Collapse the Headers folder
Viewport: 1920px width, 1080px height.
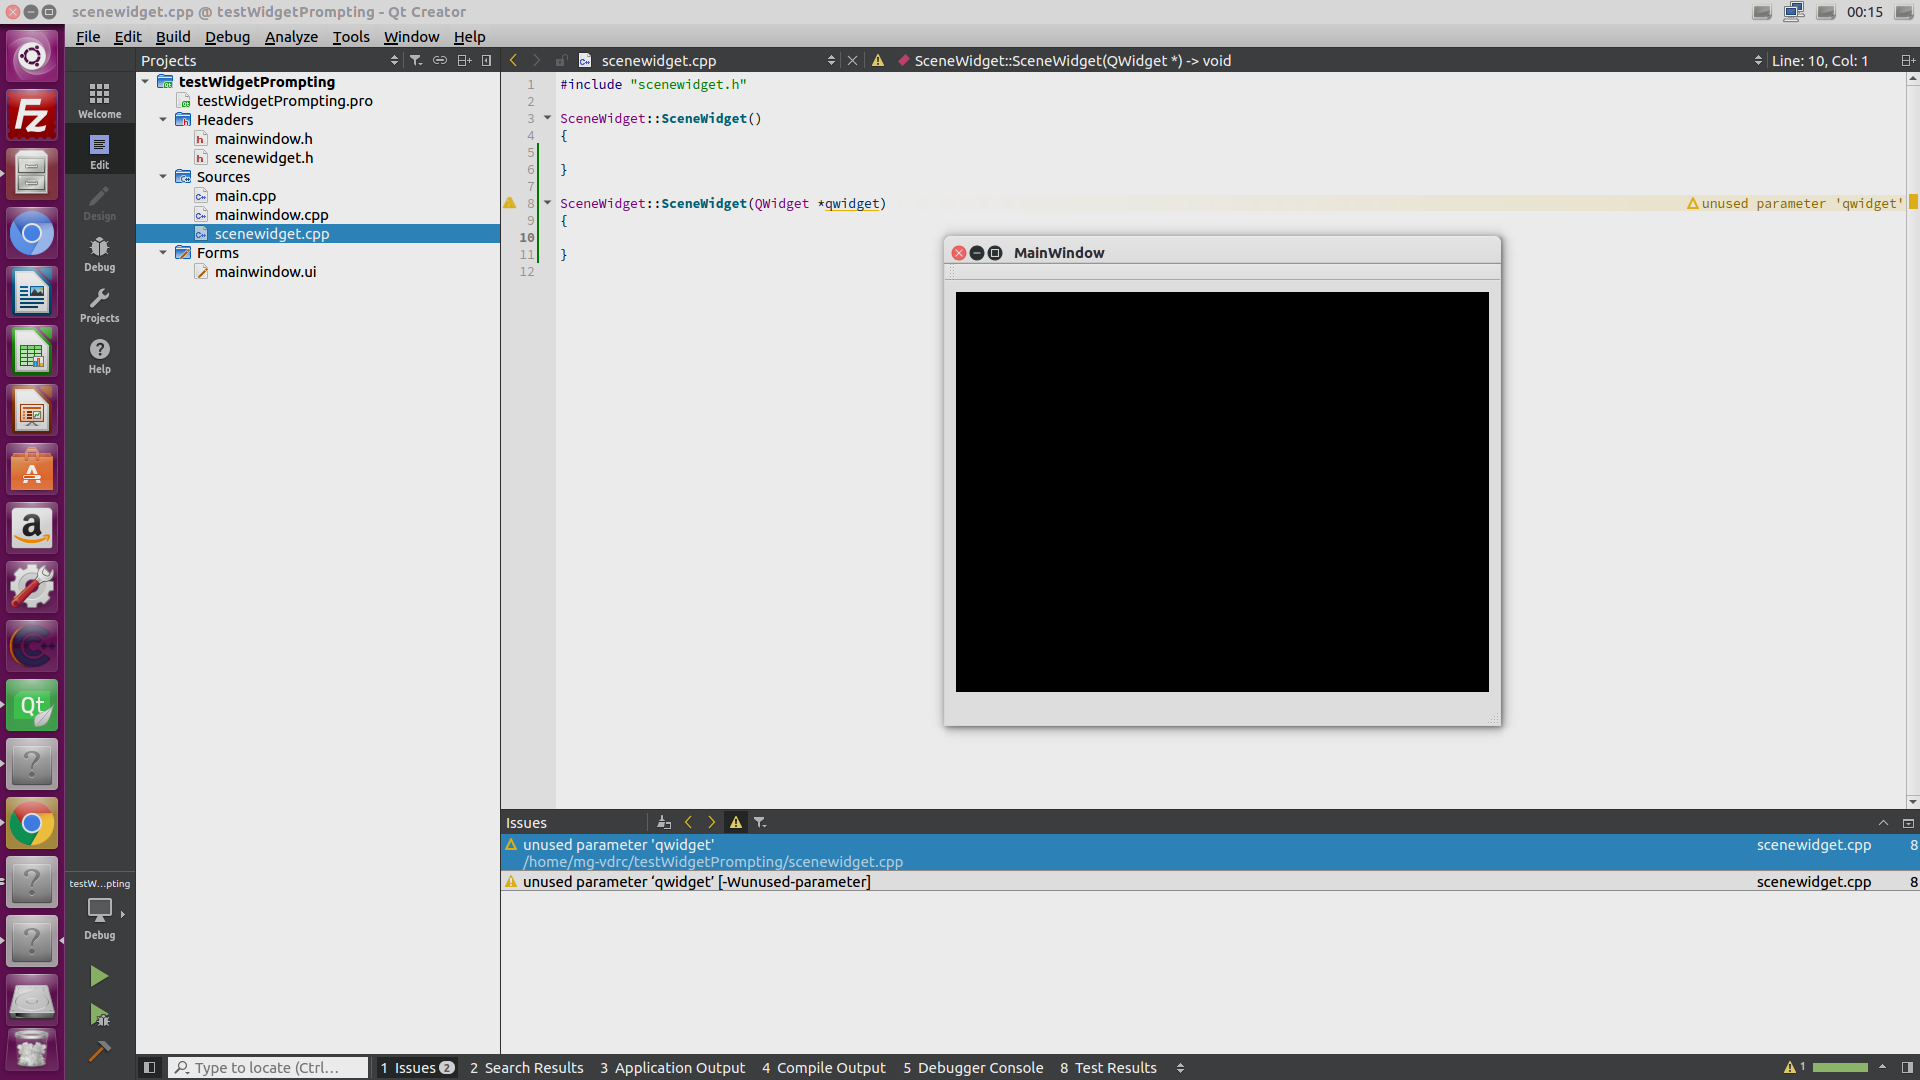point(163,119)
